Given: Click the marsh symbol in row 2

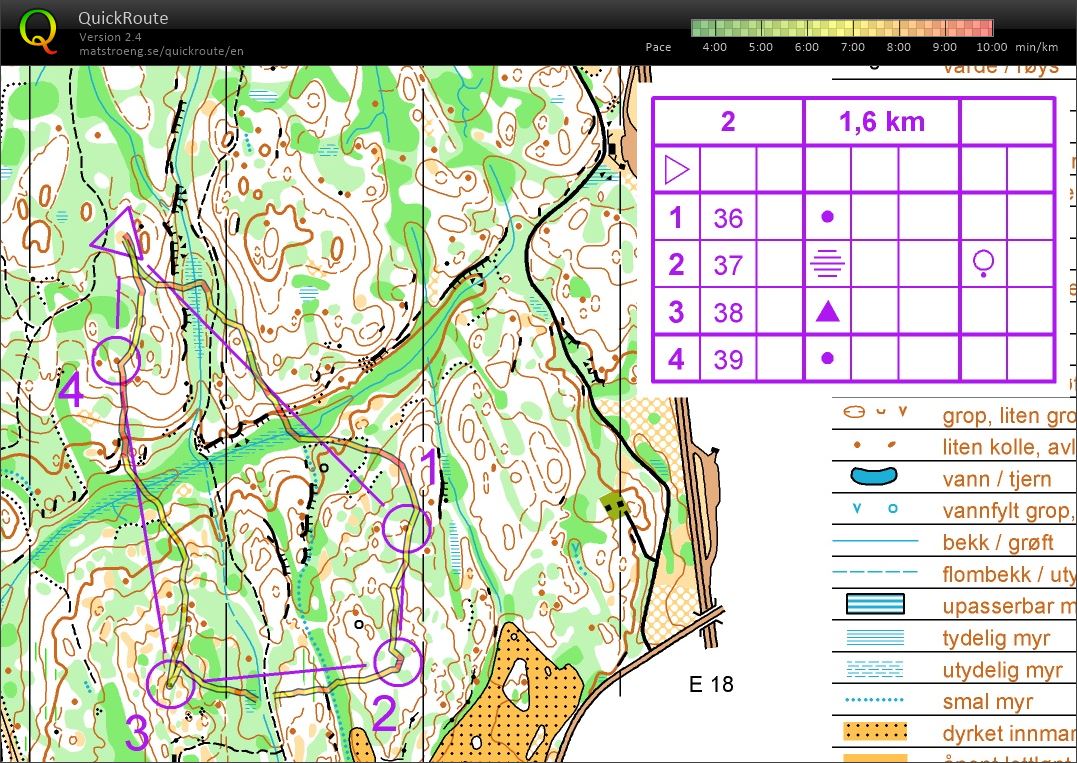Looking at the screenshot, I should 827,264.
